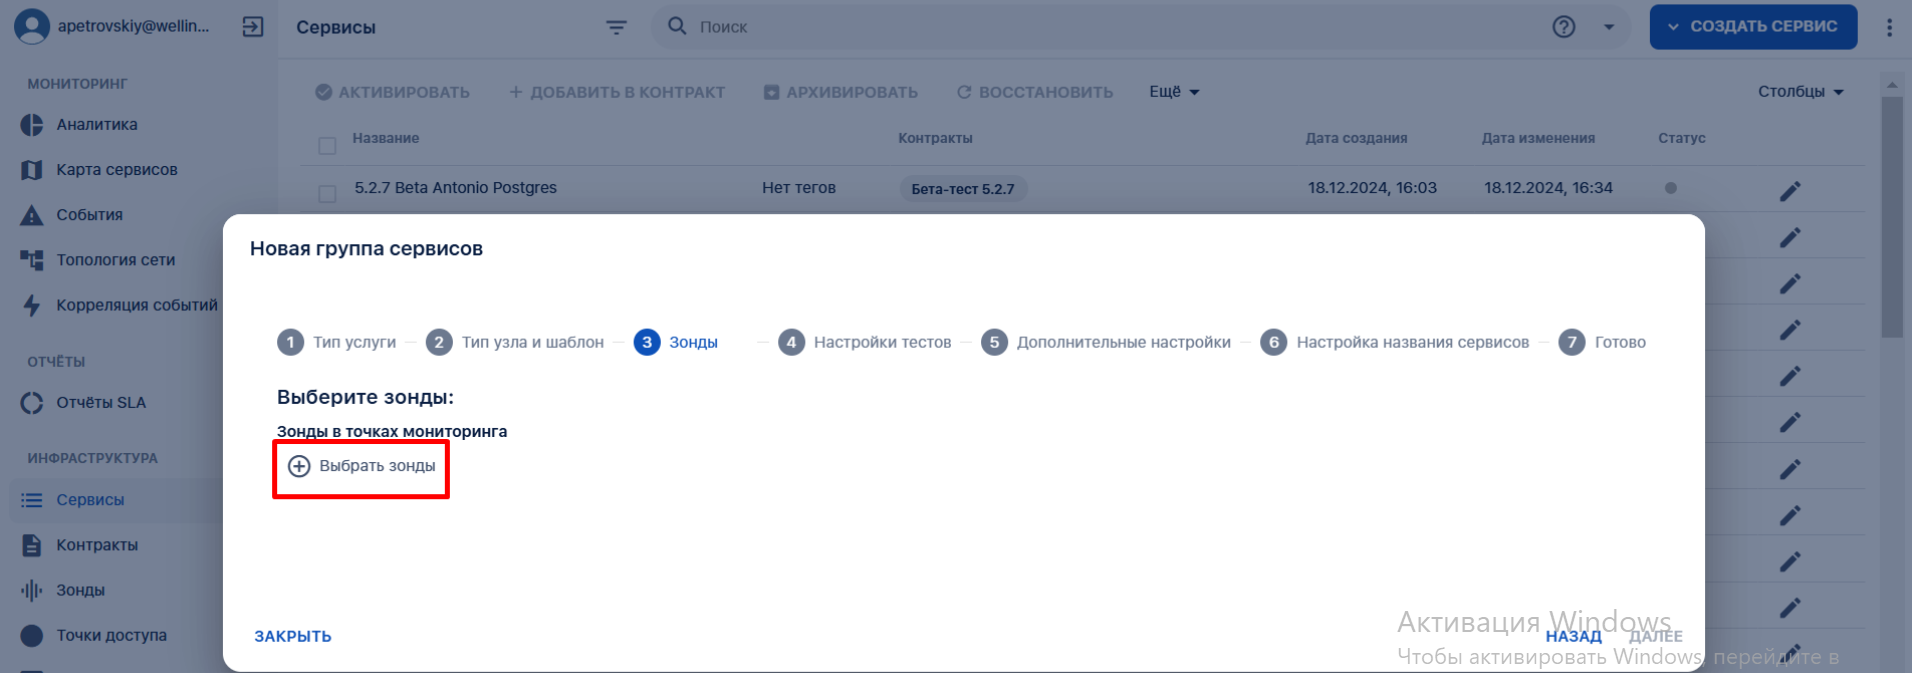
Task: Click the kebab menu in the top-right corner
Action: (x=1889, y=27)
